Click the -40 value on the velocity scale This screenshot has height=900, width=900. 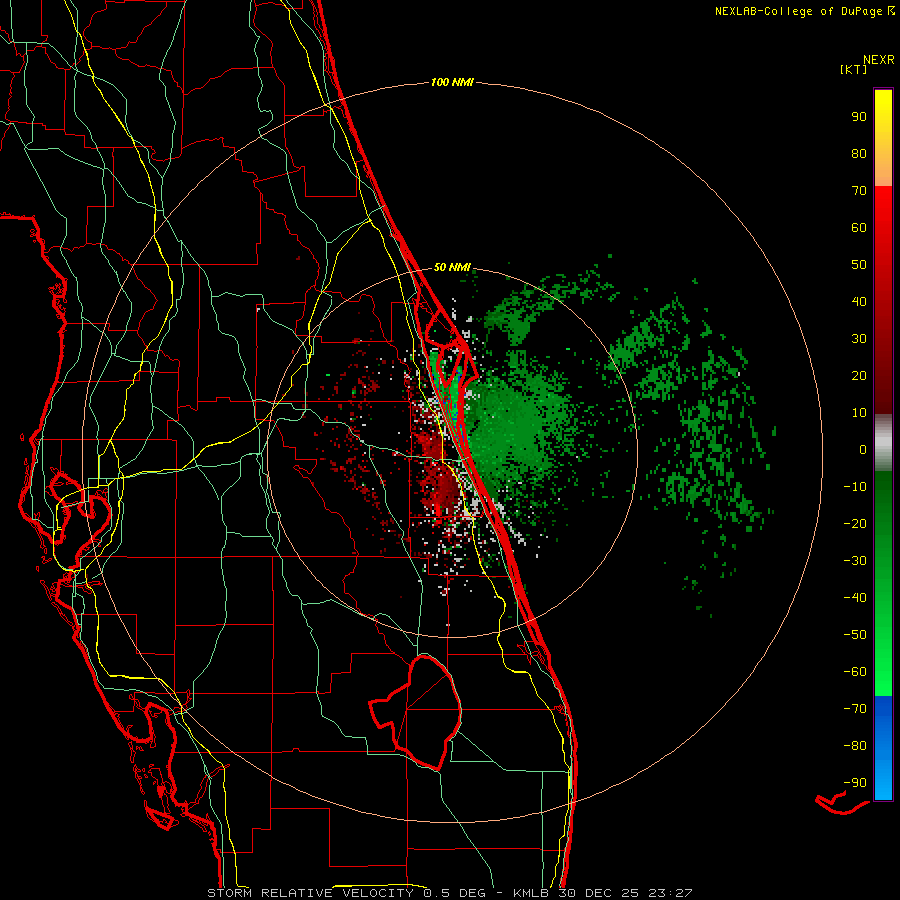(855, 598)
